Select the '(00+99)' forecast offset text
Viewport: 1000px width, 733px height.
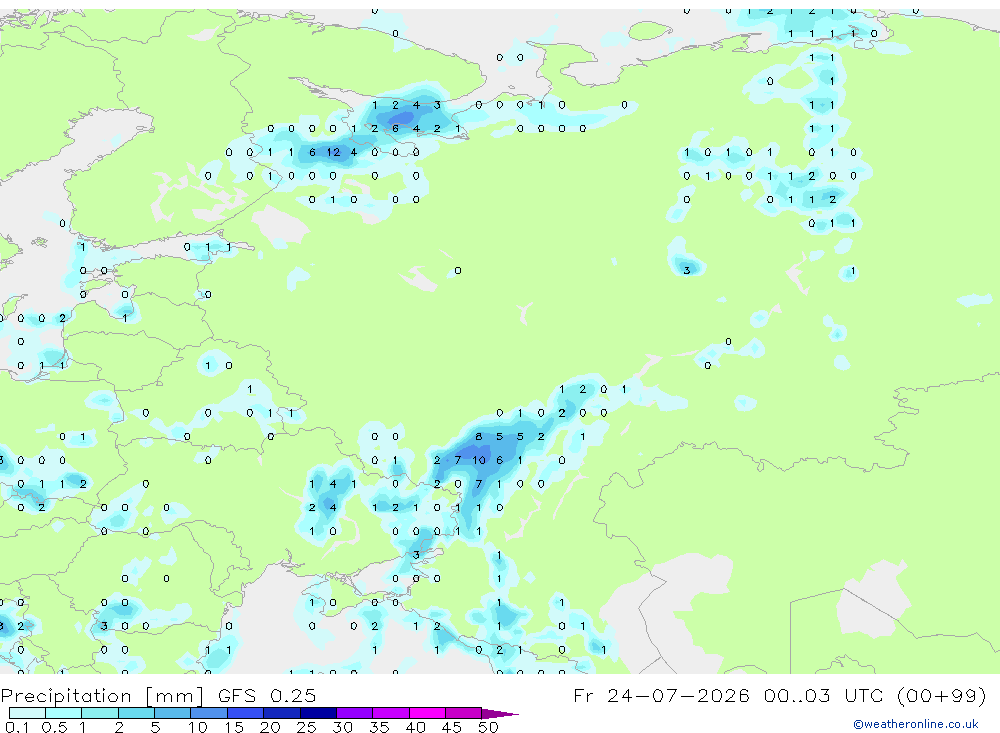tap(941, 695)
